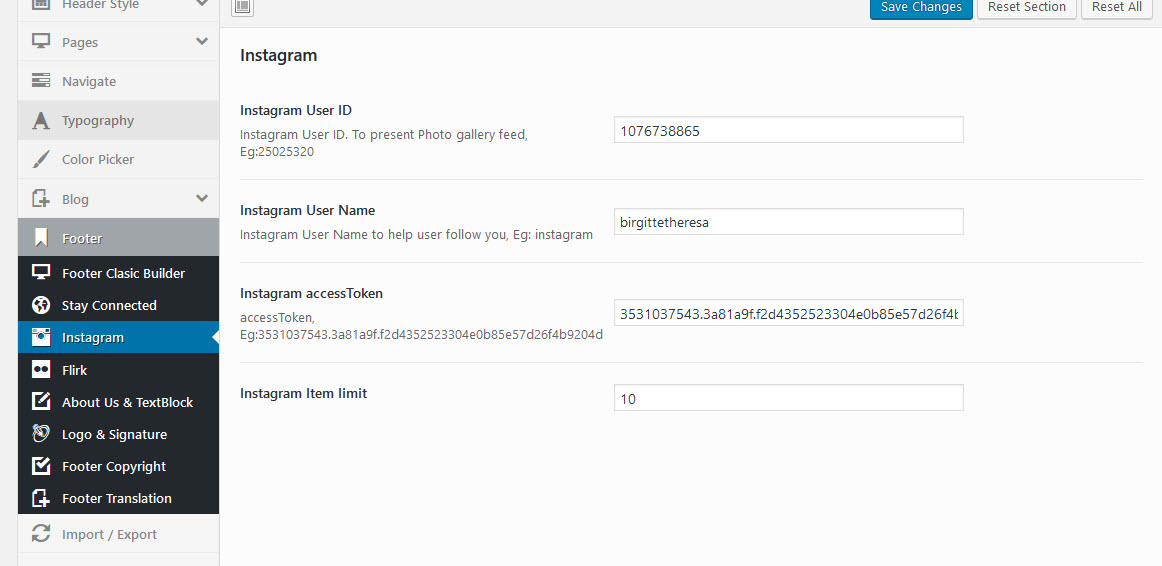The image size is (1162, 566).
Task: Click the Instagram User Name label
Action: (308, 210)
